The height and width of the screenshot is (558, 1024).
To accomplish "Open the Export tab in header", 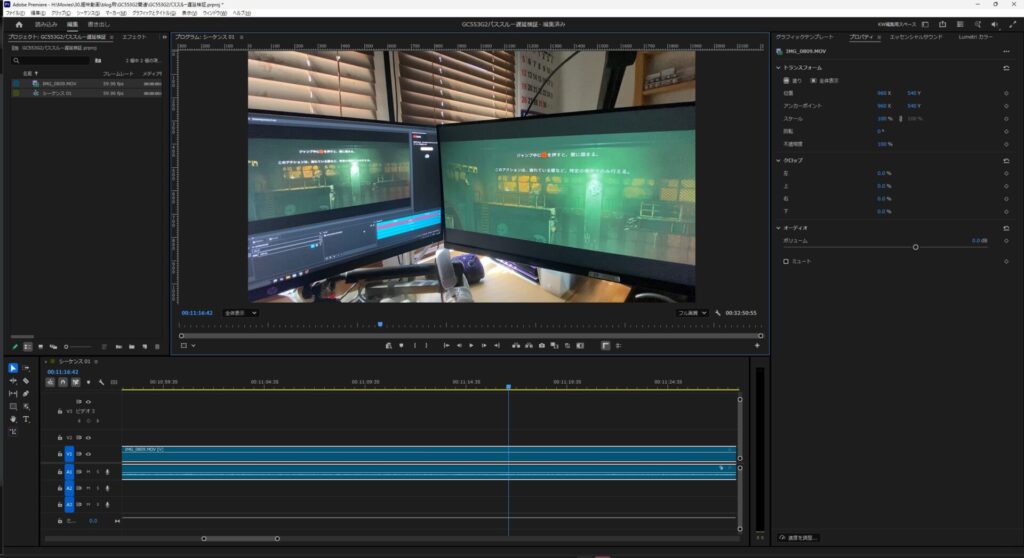I will coord(98,24).
